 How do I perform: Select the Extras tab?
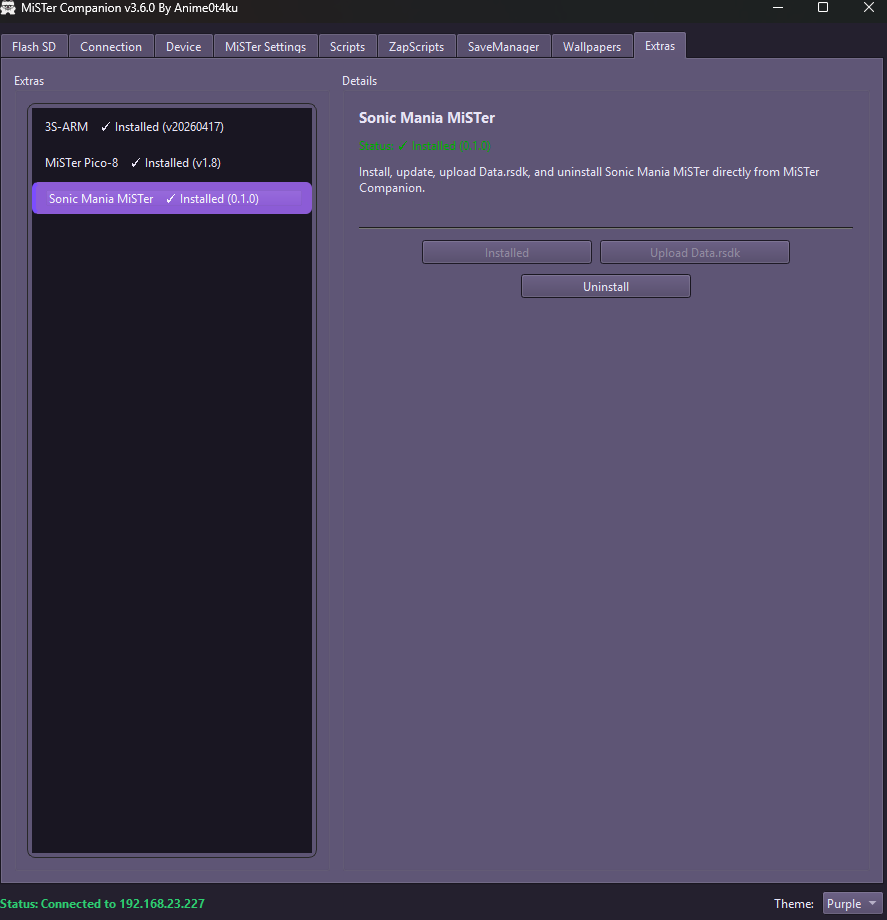660,45
